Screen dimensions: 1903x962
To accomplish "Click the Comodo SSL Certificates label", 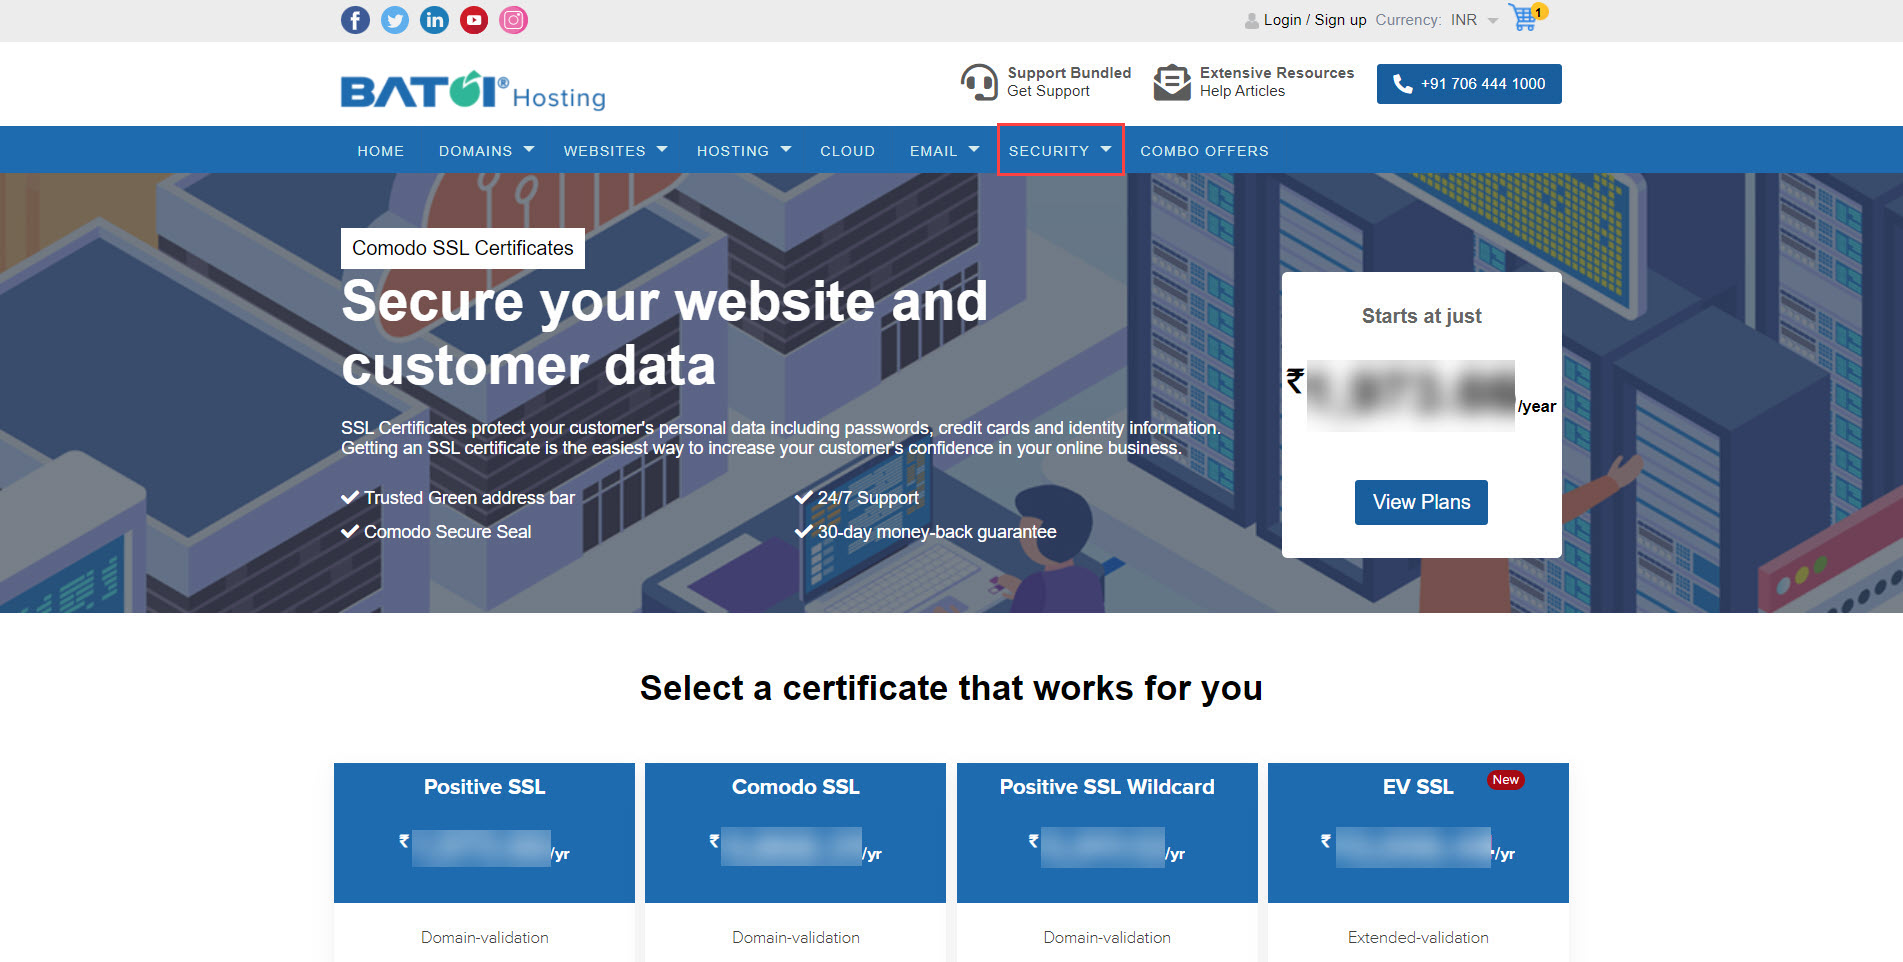I will click(x=463, y=248).
